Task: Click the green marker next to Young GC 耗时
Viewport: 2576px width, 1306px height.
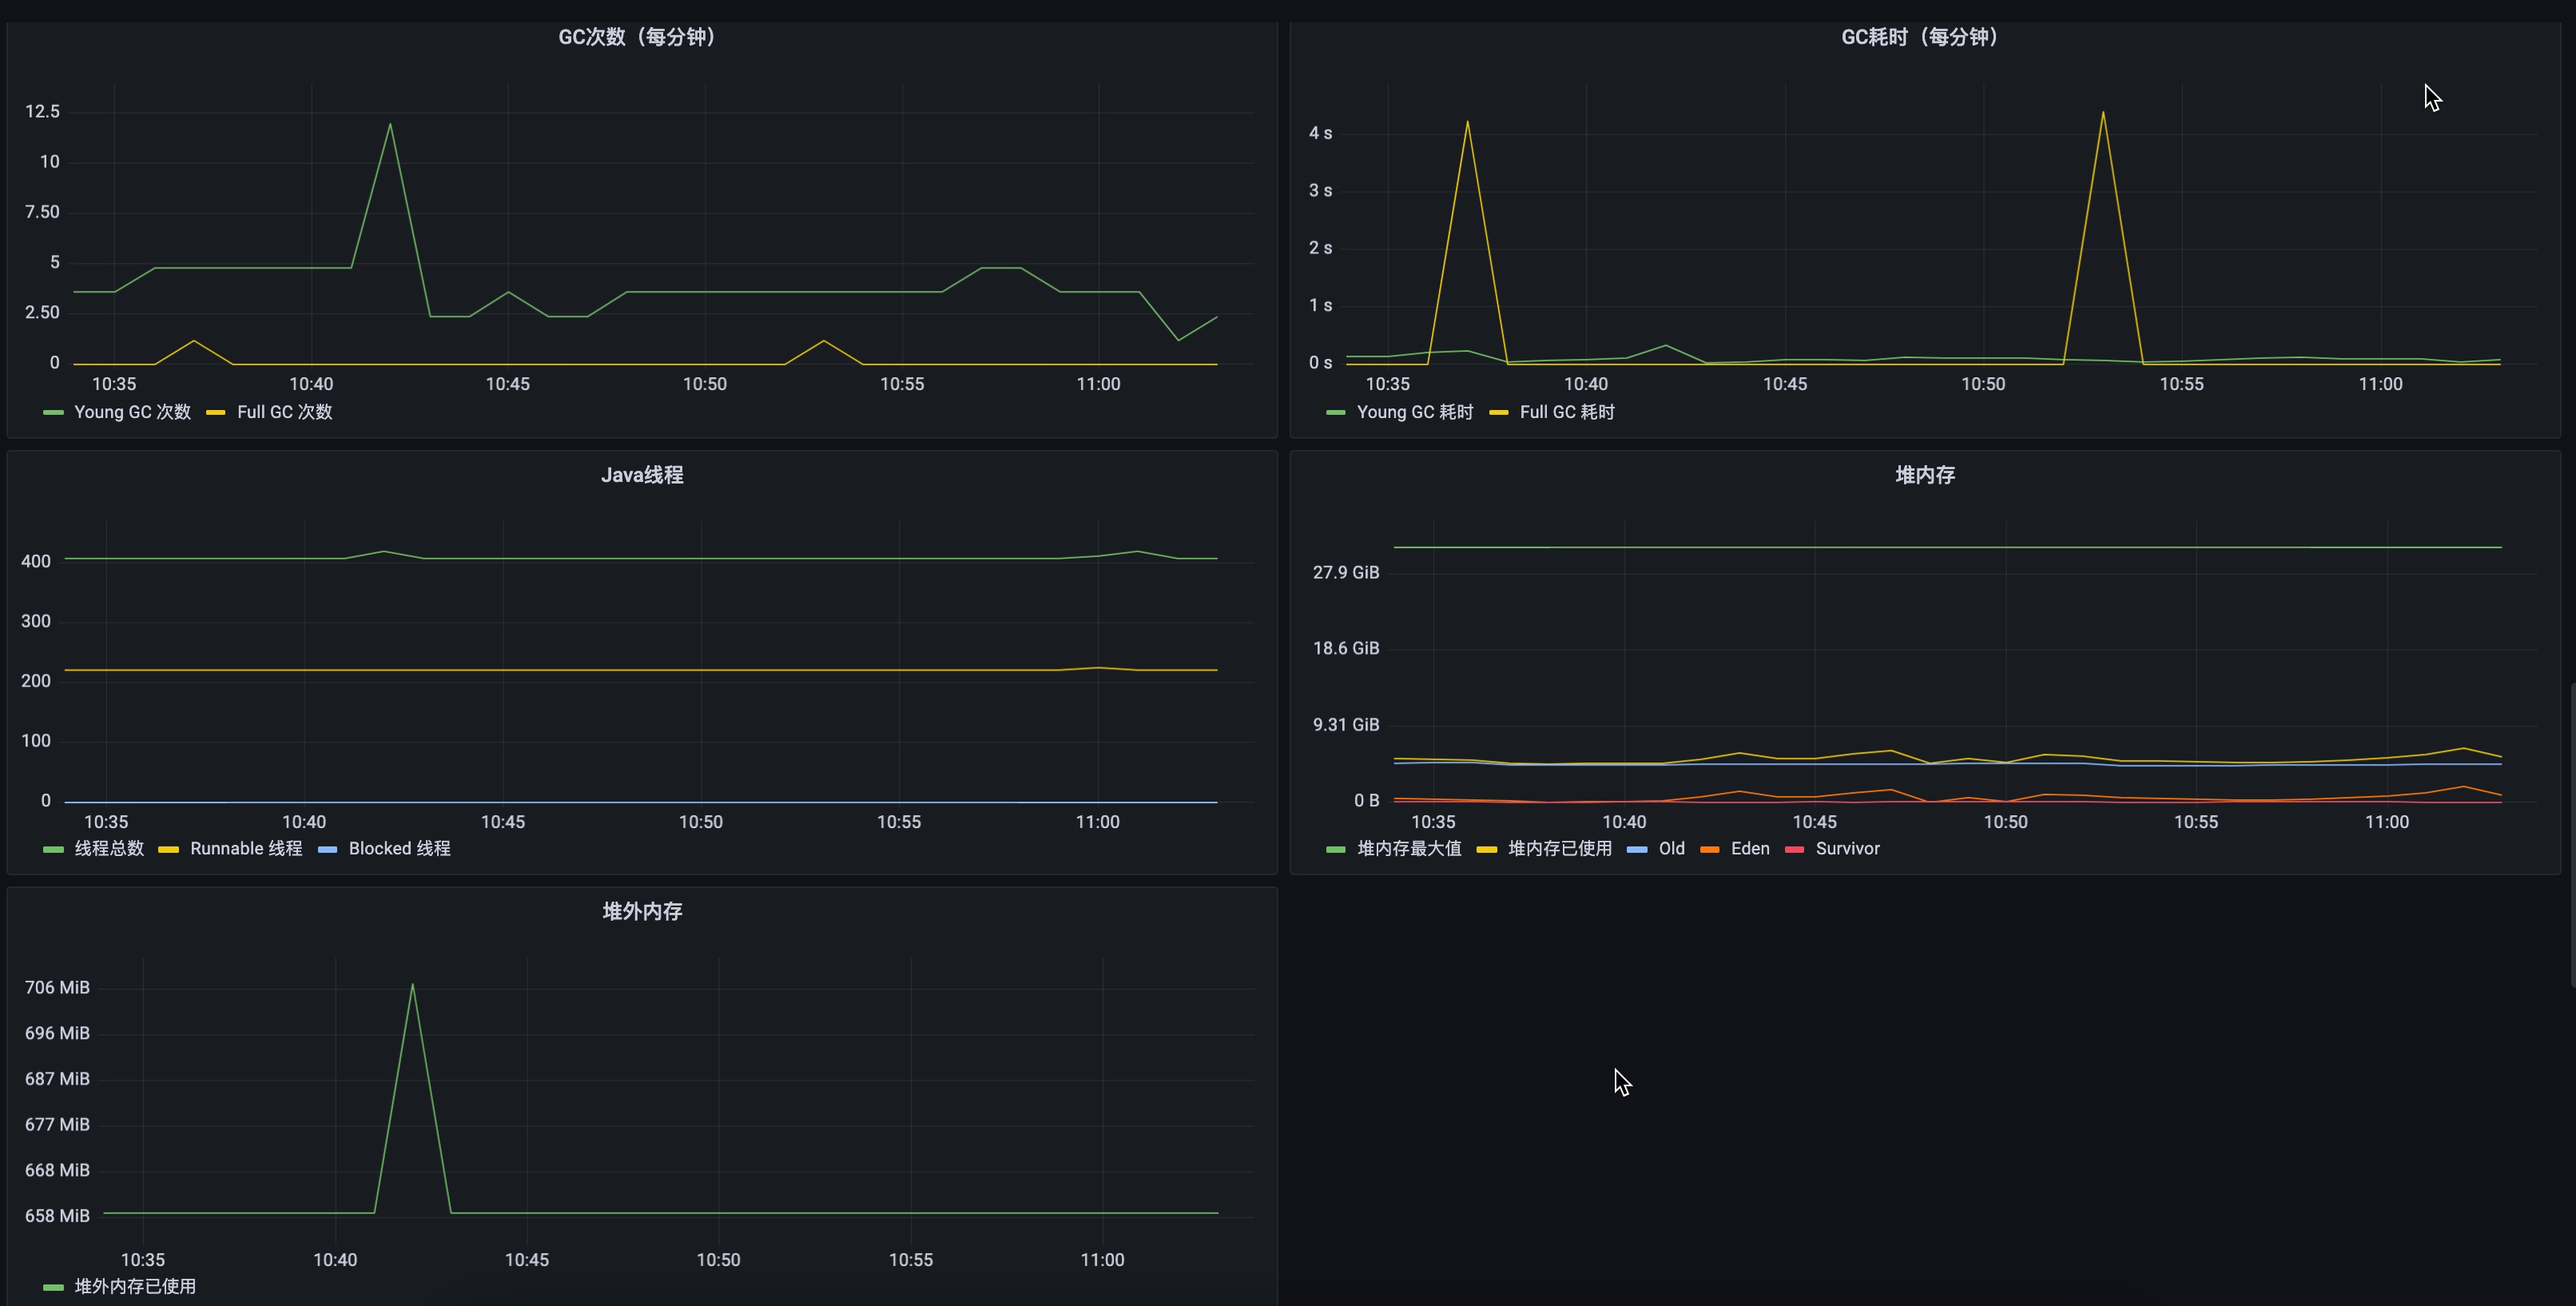Action: (1336, 412)
